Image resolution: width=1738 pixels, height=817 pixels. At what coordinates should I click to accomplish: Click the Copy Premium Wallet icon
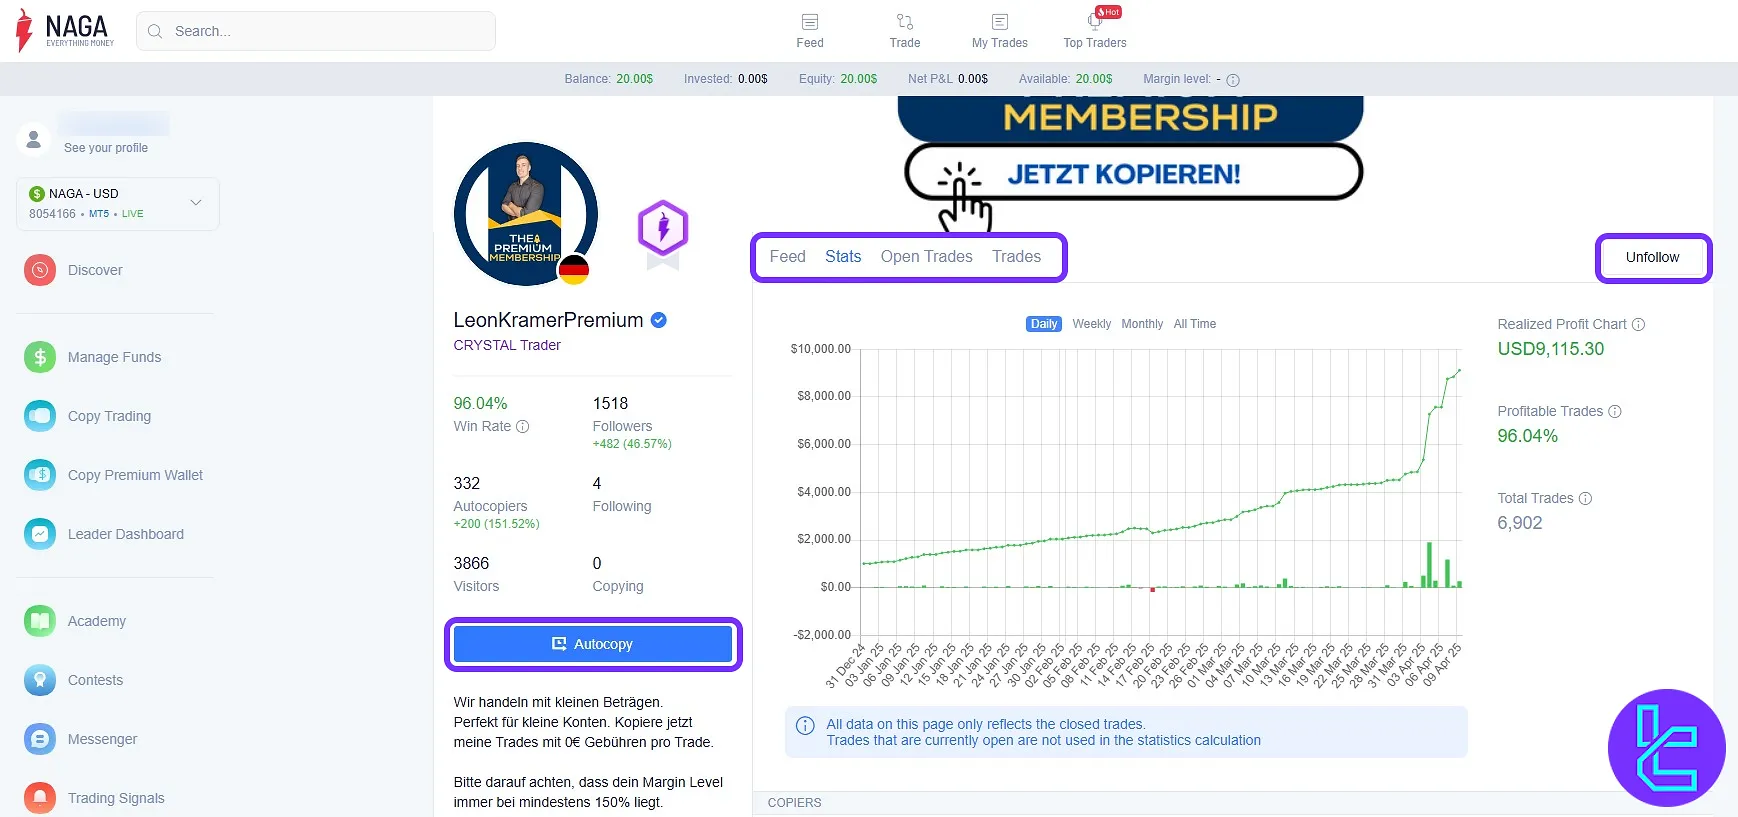[x=40, y=475]
